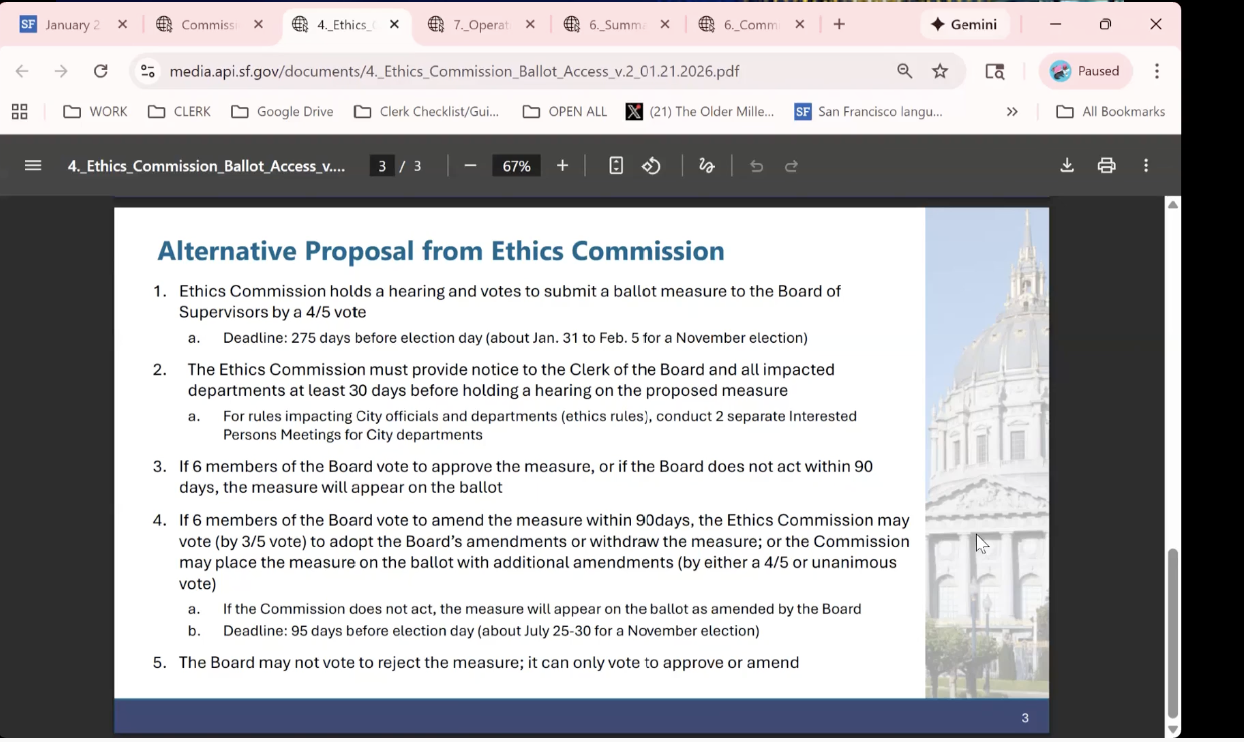Toggle fit to page view
This screenshot has width=1244, height=742.
tap(616, 166)
